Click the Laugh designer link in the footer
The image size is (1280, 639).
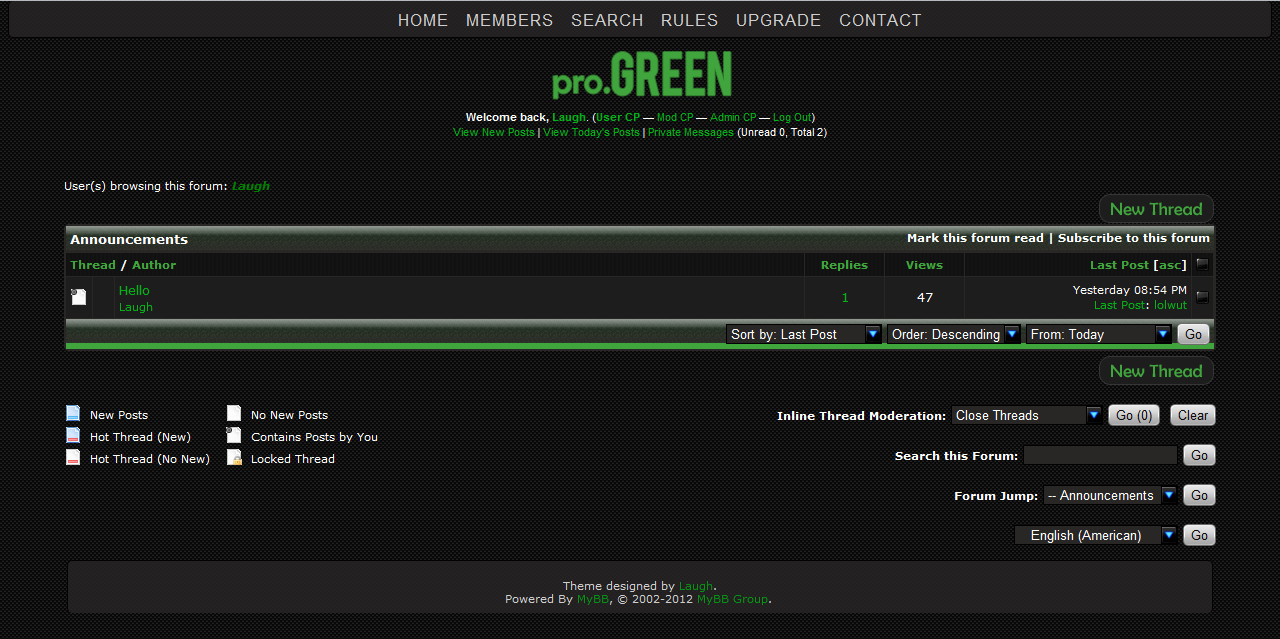(696, 586)
